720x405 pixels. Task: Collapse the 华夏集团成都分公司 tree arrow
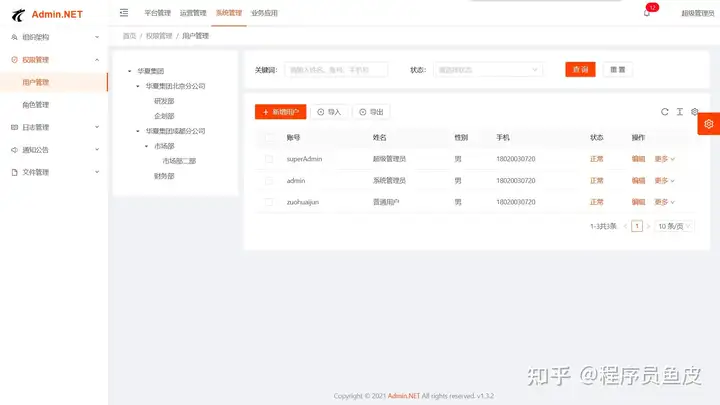click(x=138, y=131)
